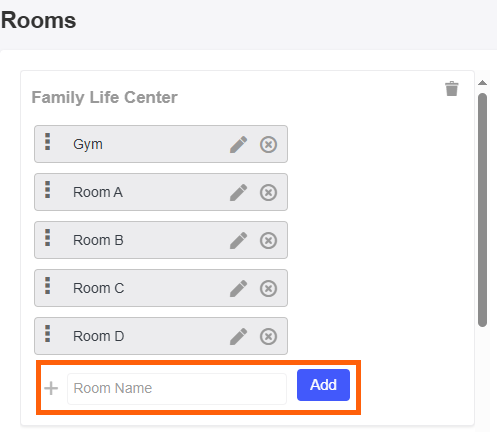
Task: Edit the Room A name
Action: tap(239, 192)
